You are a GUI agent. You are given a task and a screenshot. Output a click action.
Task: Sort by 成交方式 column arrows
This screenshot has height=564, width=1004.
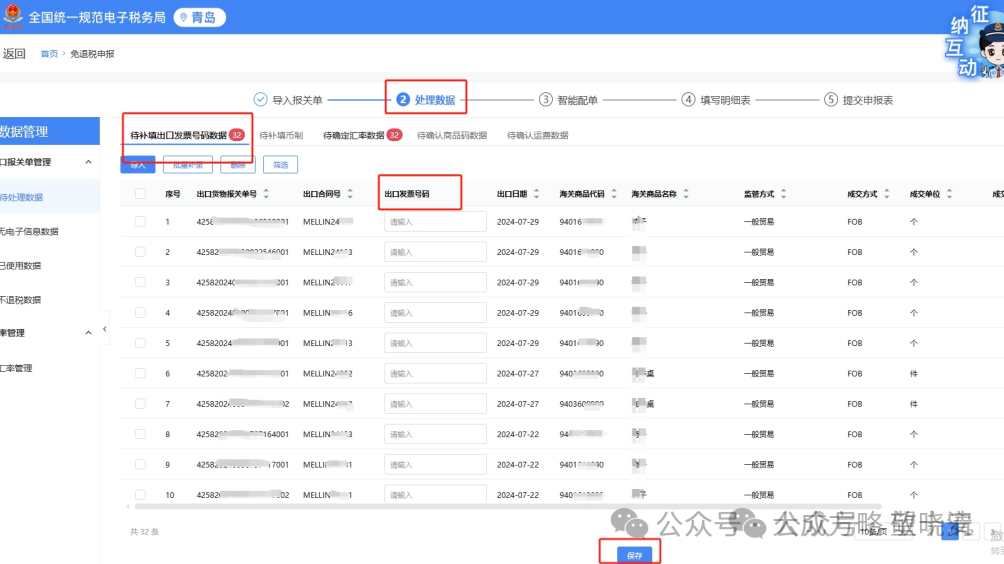(x=887, y=193)
